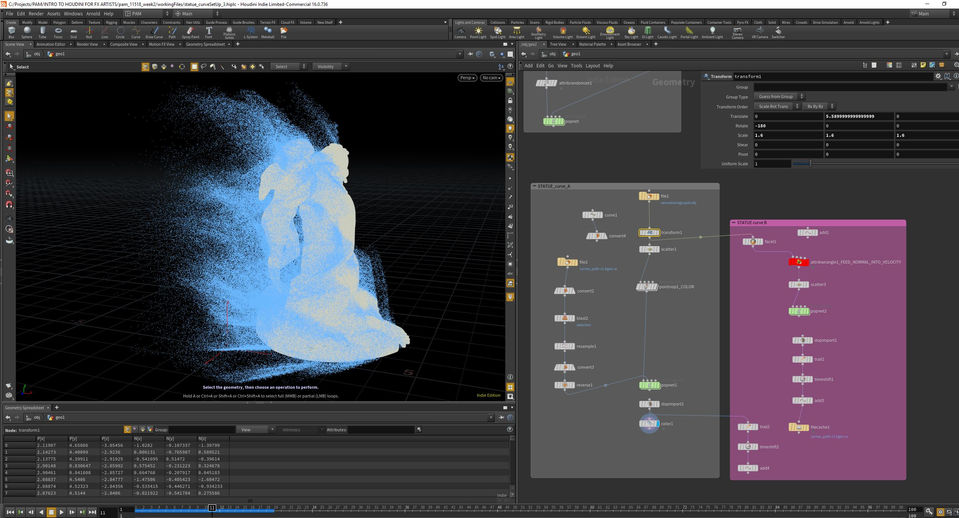Switch to the Material Palette tab

point(592,44)
